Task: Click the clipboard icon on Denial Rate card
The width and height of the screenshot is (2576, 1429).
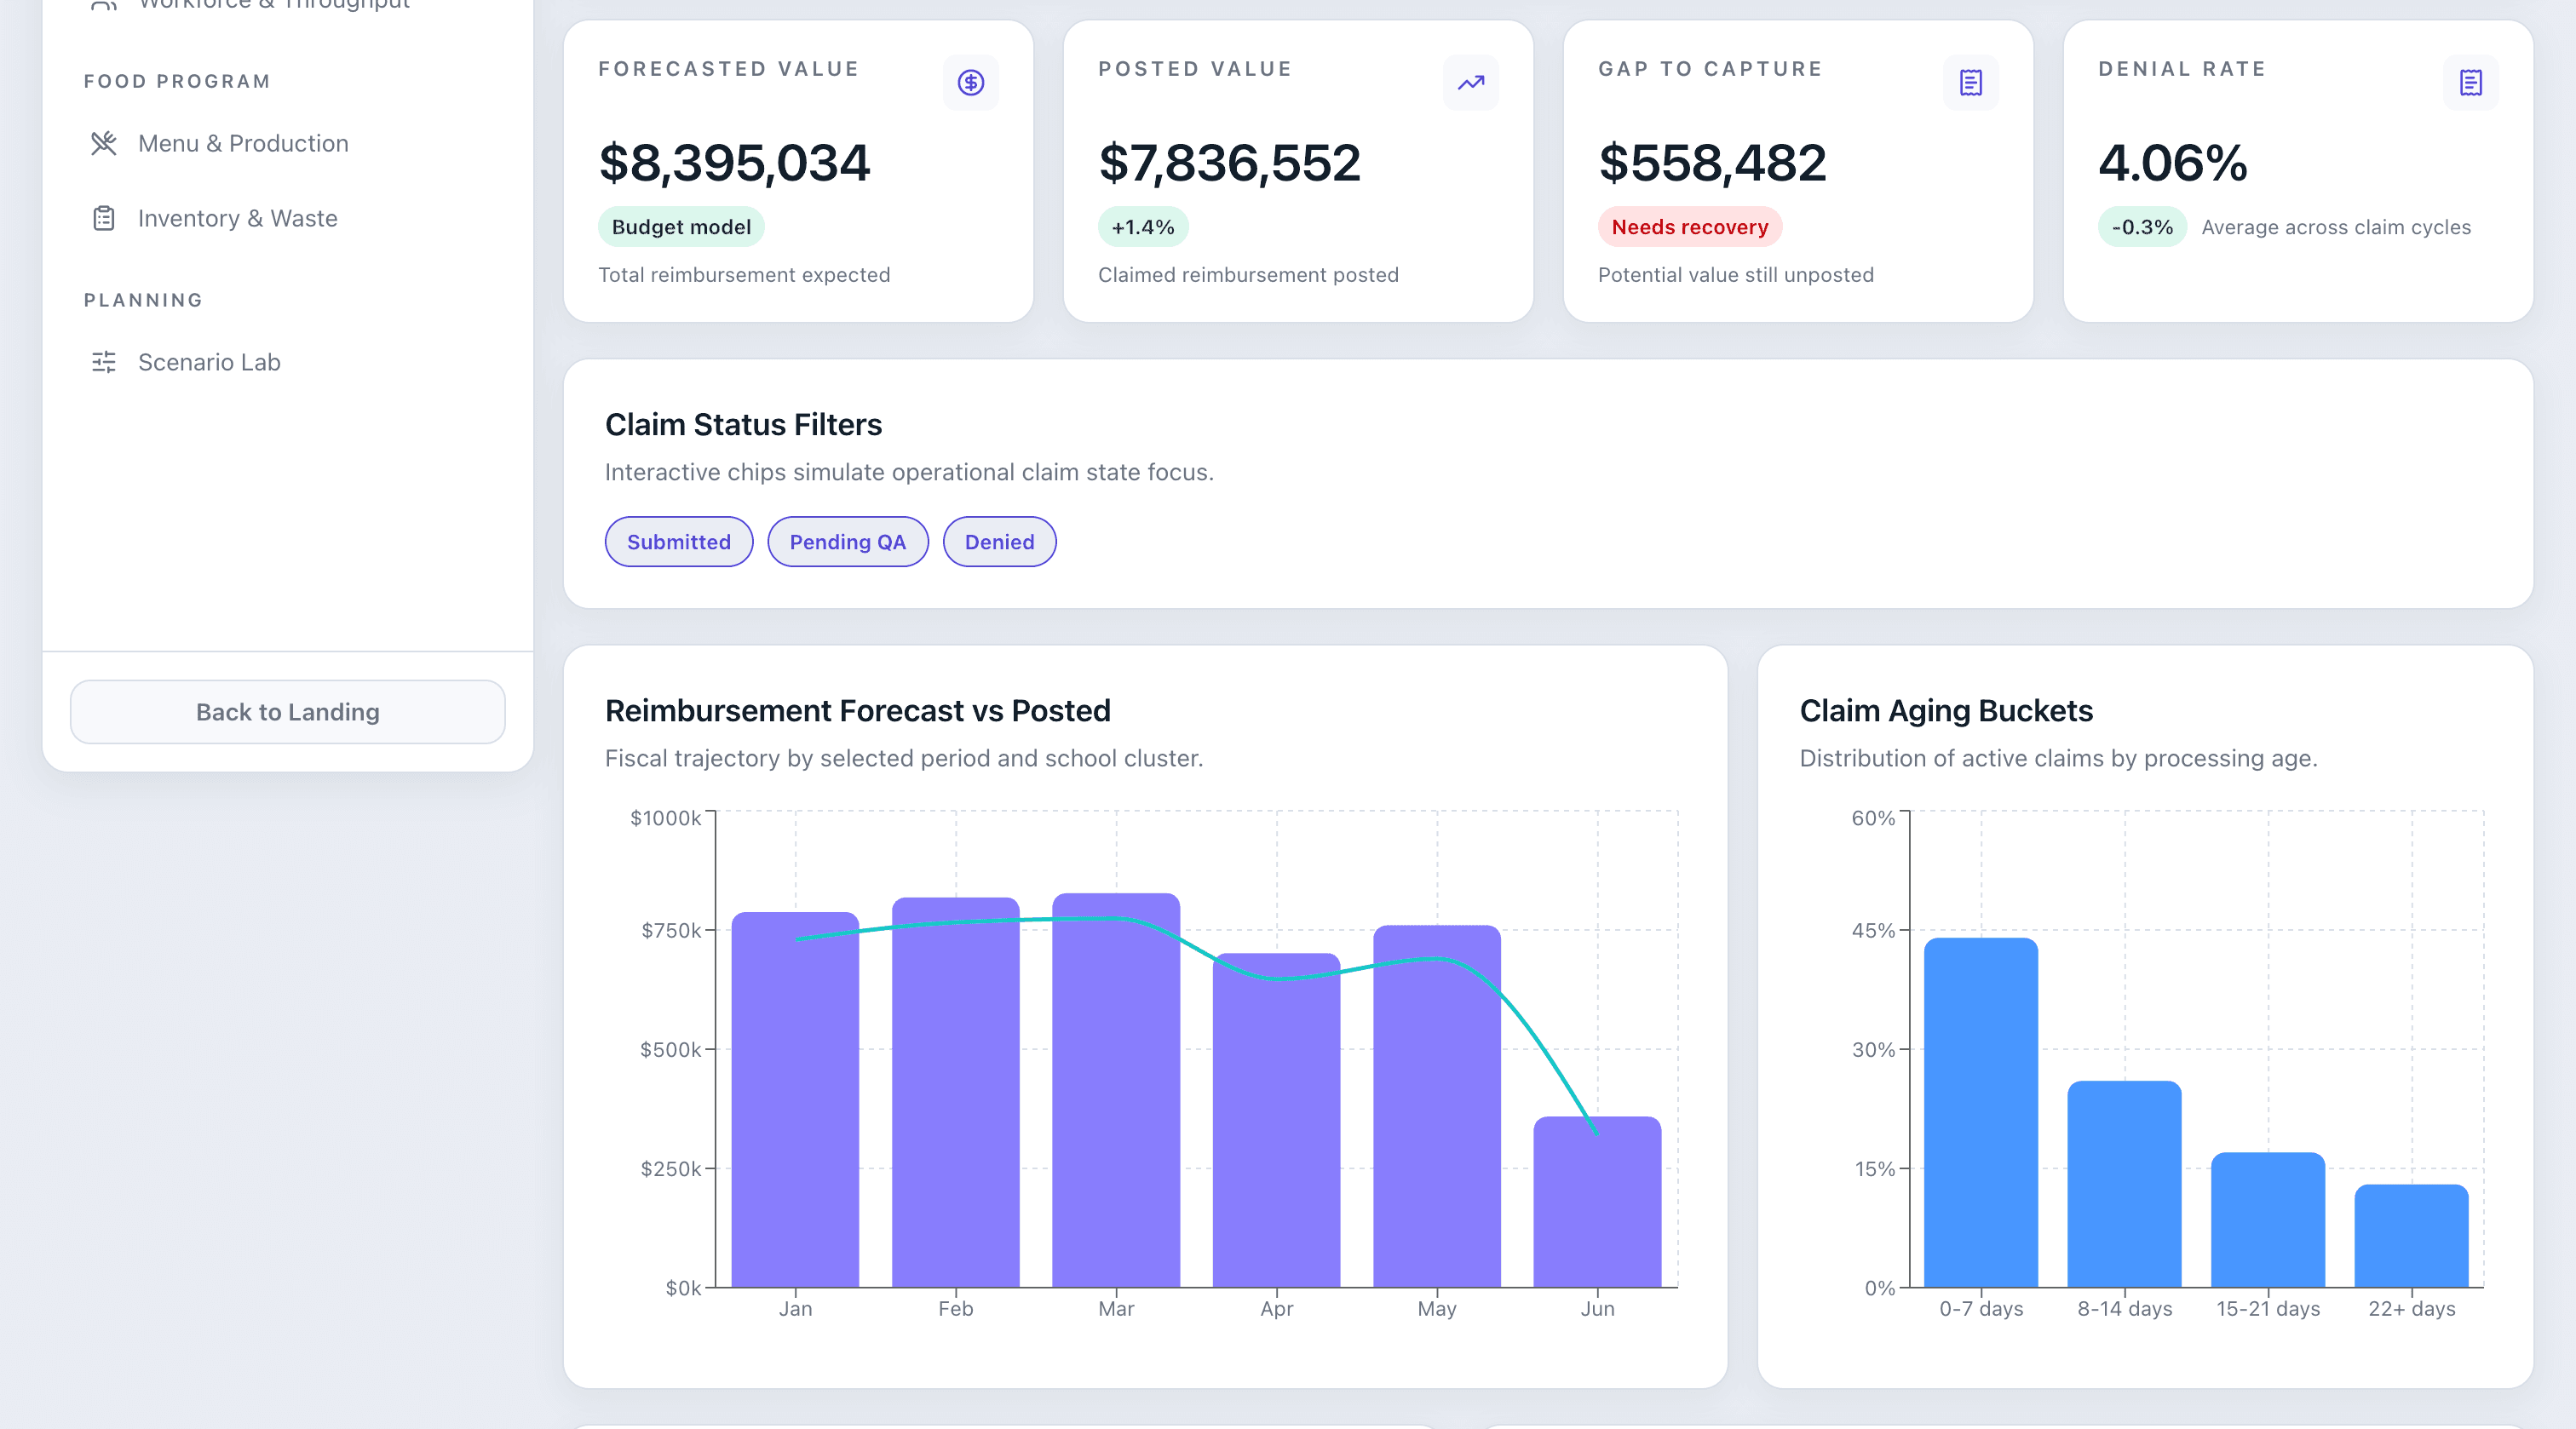Action: (x=2469, y=83)
